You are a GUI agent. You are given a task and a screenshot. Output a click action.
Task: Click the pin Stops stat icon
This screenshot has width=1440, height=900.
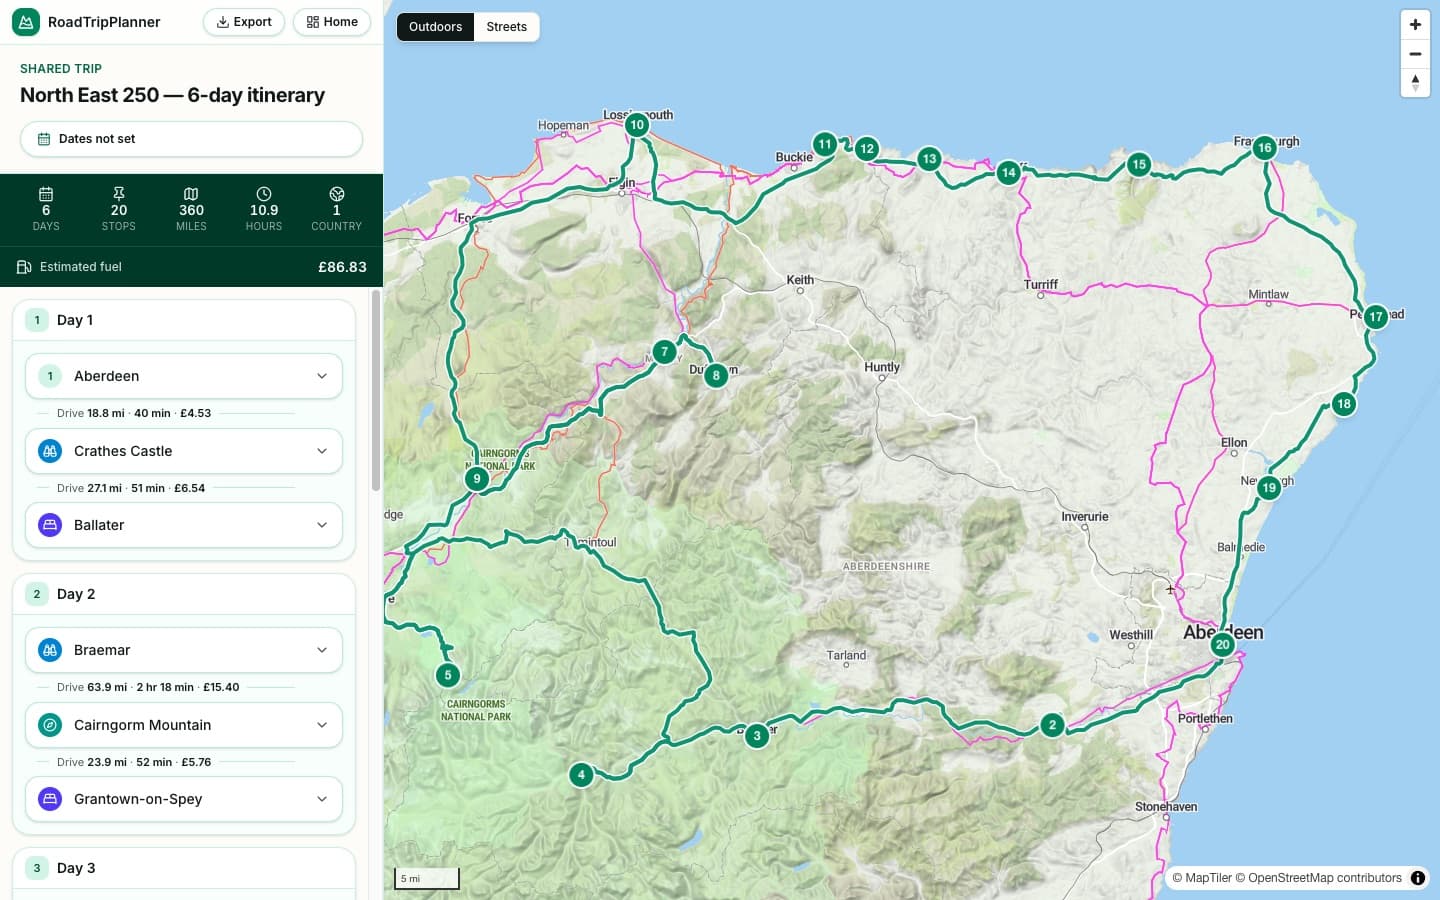tap(119, 193)
